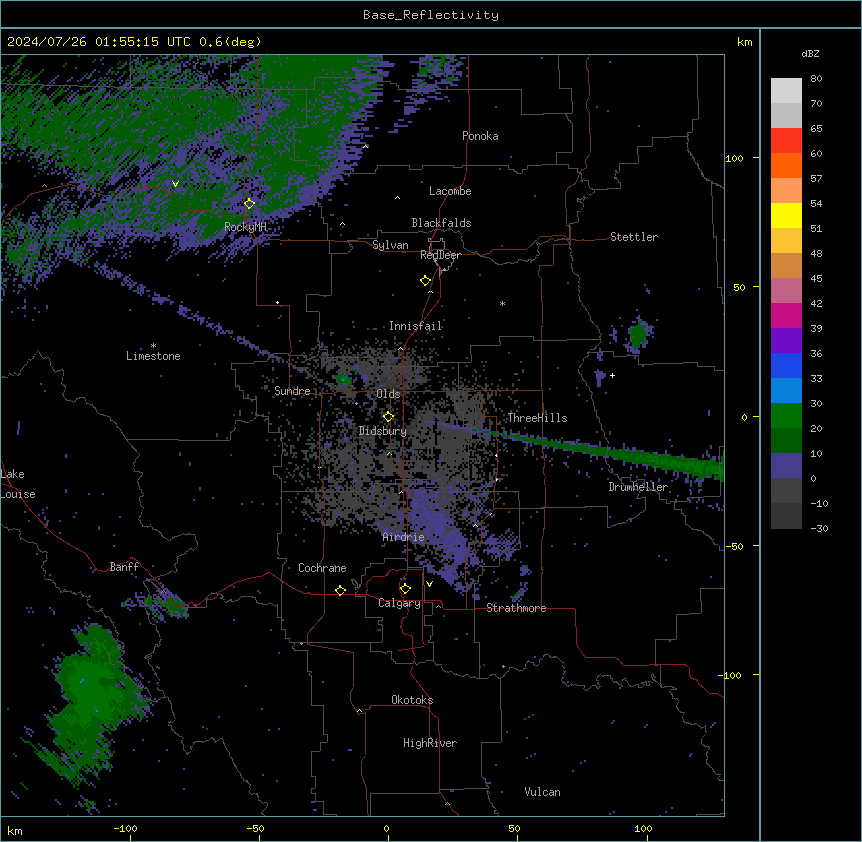Select the yellow diamond between Olds and Didsbury
Screen dimensions: 862x842
pos(388,417)
